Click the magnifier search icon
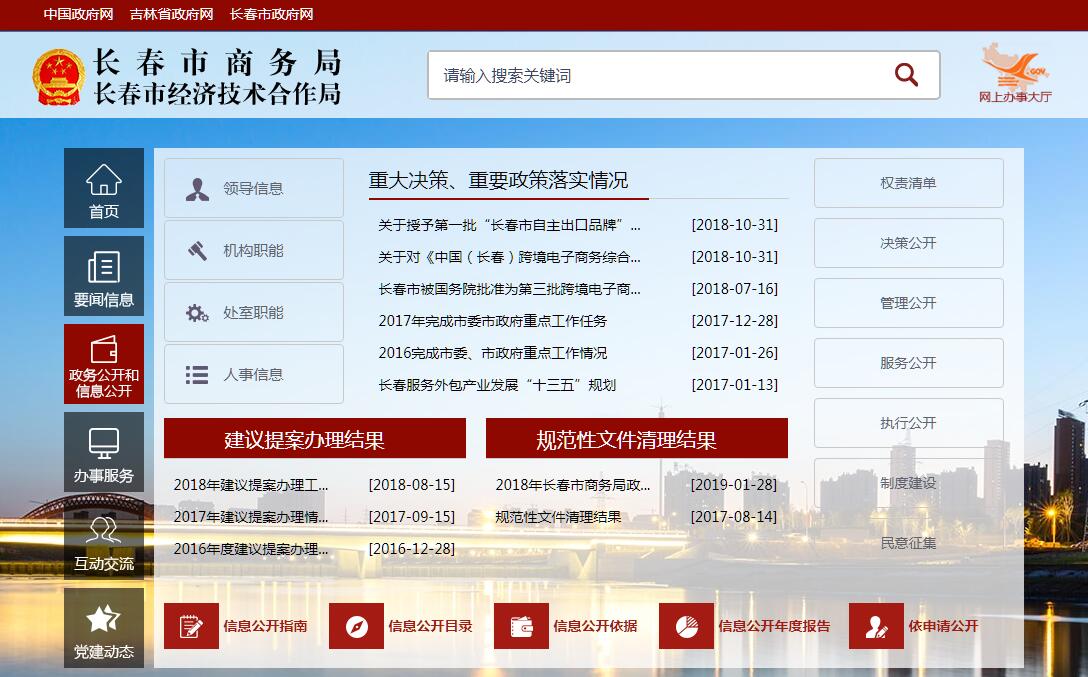 point(906,74)
